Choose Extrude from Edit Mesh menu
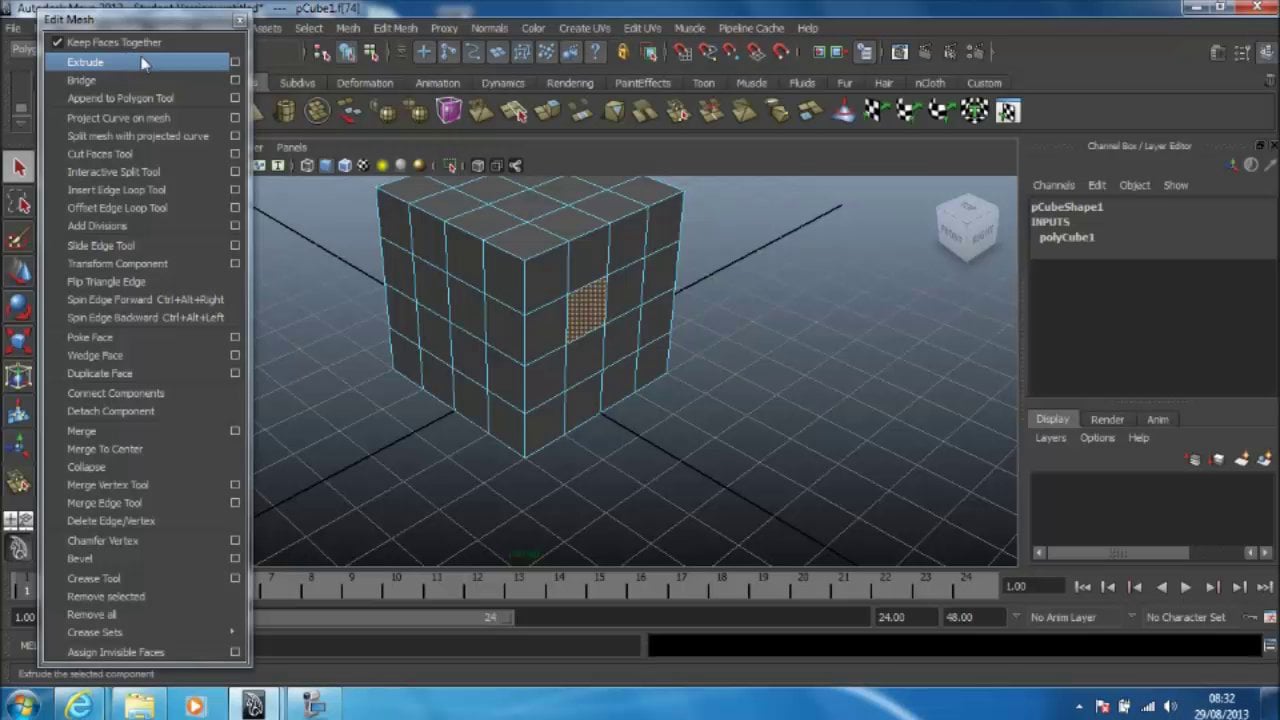 point(135,62)
